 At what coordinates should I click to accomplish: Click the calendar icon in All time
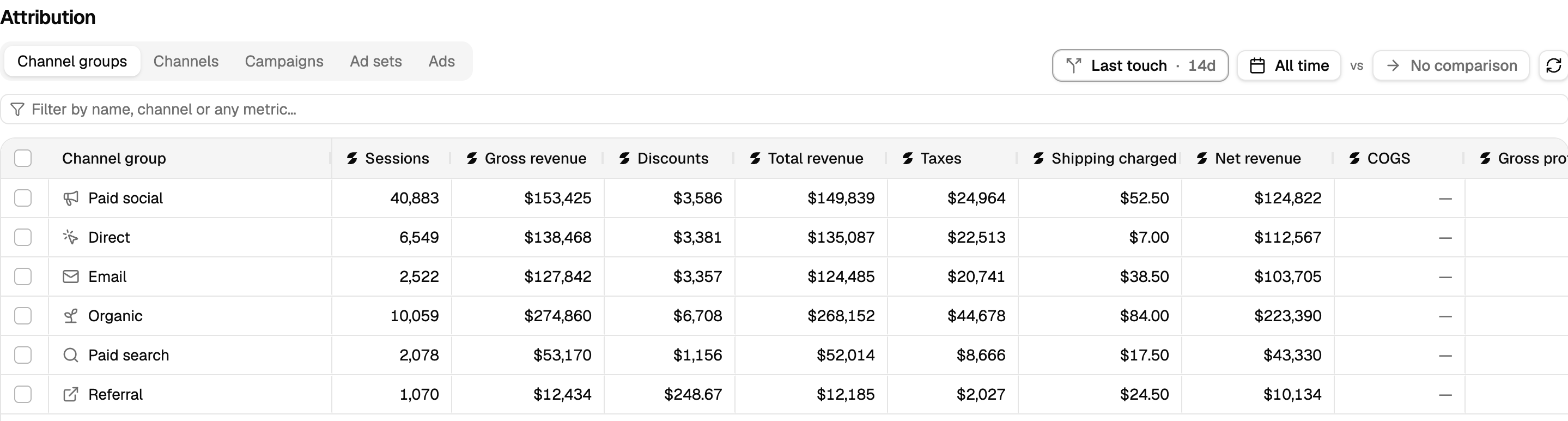[x=1258, y=65]
